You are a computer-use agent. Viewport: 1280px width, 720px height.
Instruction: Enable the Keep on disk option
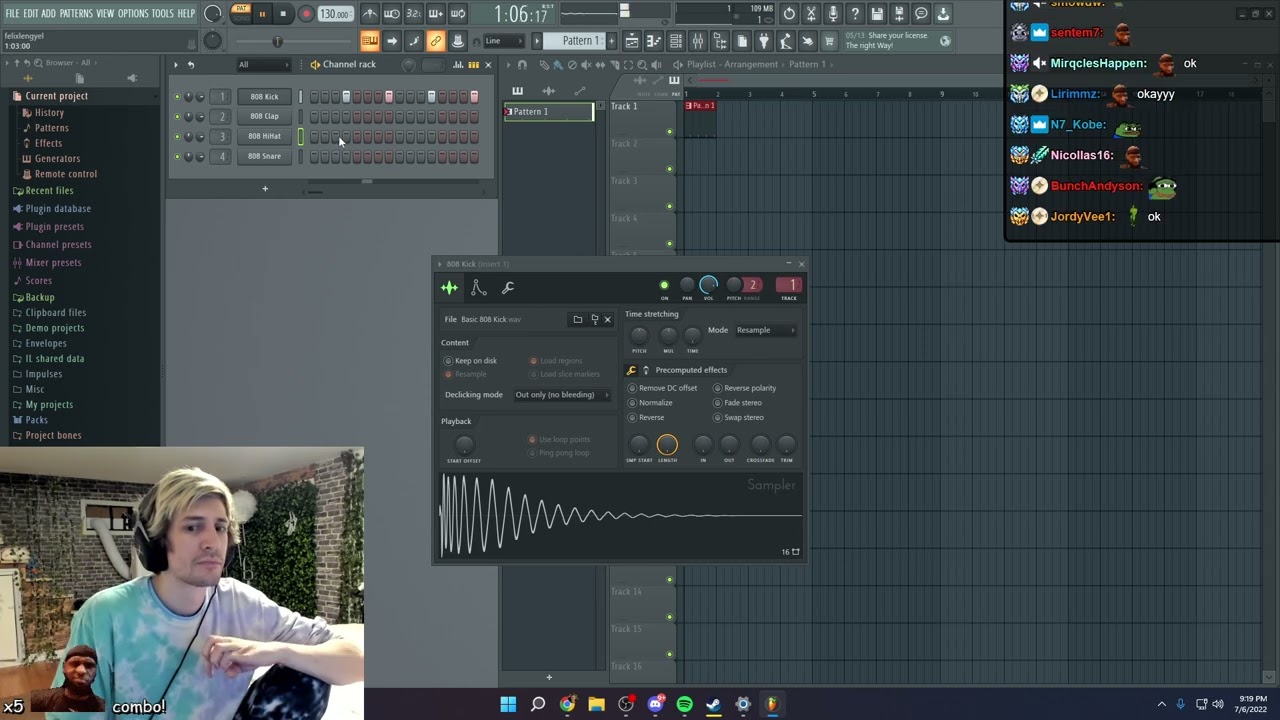(x=470, y=361)
